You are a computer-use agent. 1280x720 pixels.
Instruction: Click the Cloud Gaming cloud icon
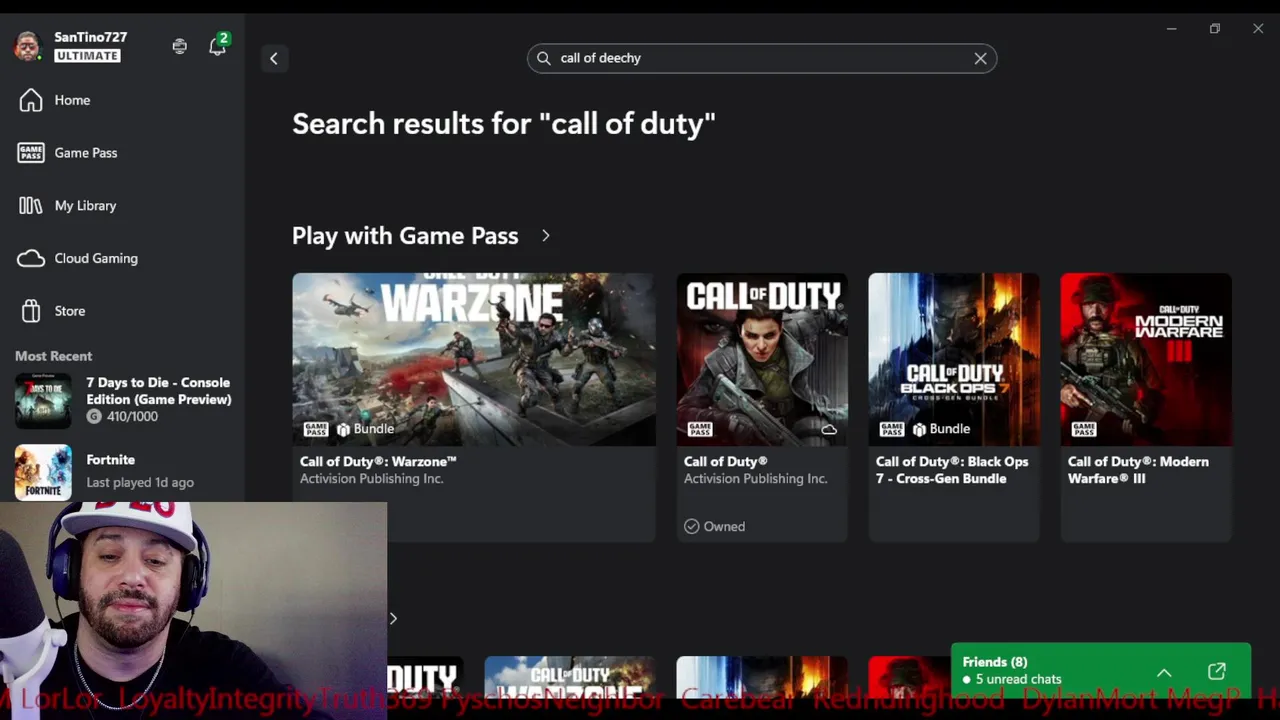(31, 258)
